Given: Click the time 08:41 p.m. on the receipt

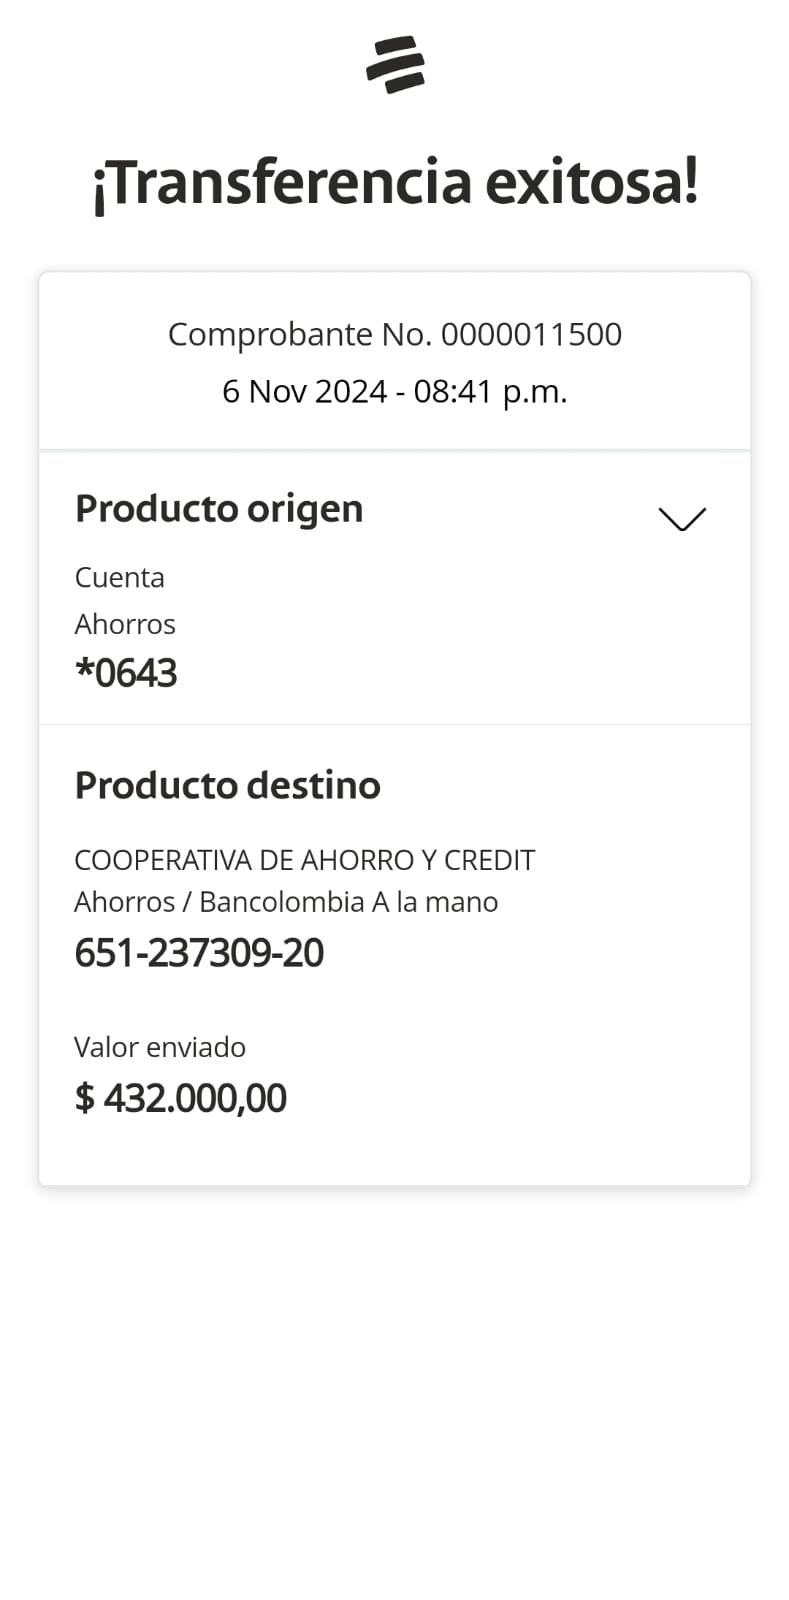Looking at the screenshot, I should [x=490, y=391].
